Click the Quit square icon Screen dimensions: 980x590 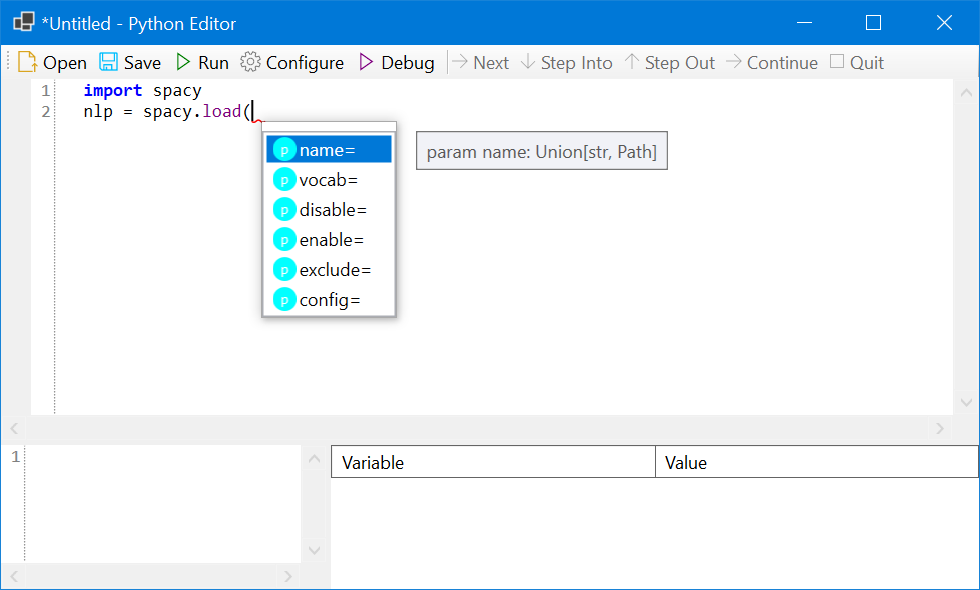click(837, 61)
